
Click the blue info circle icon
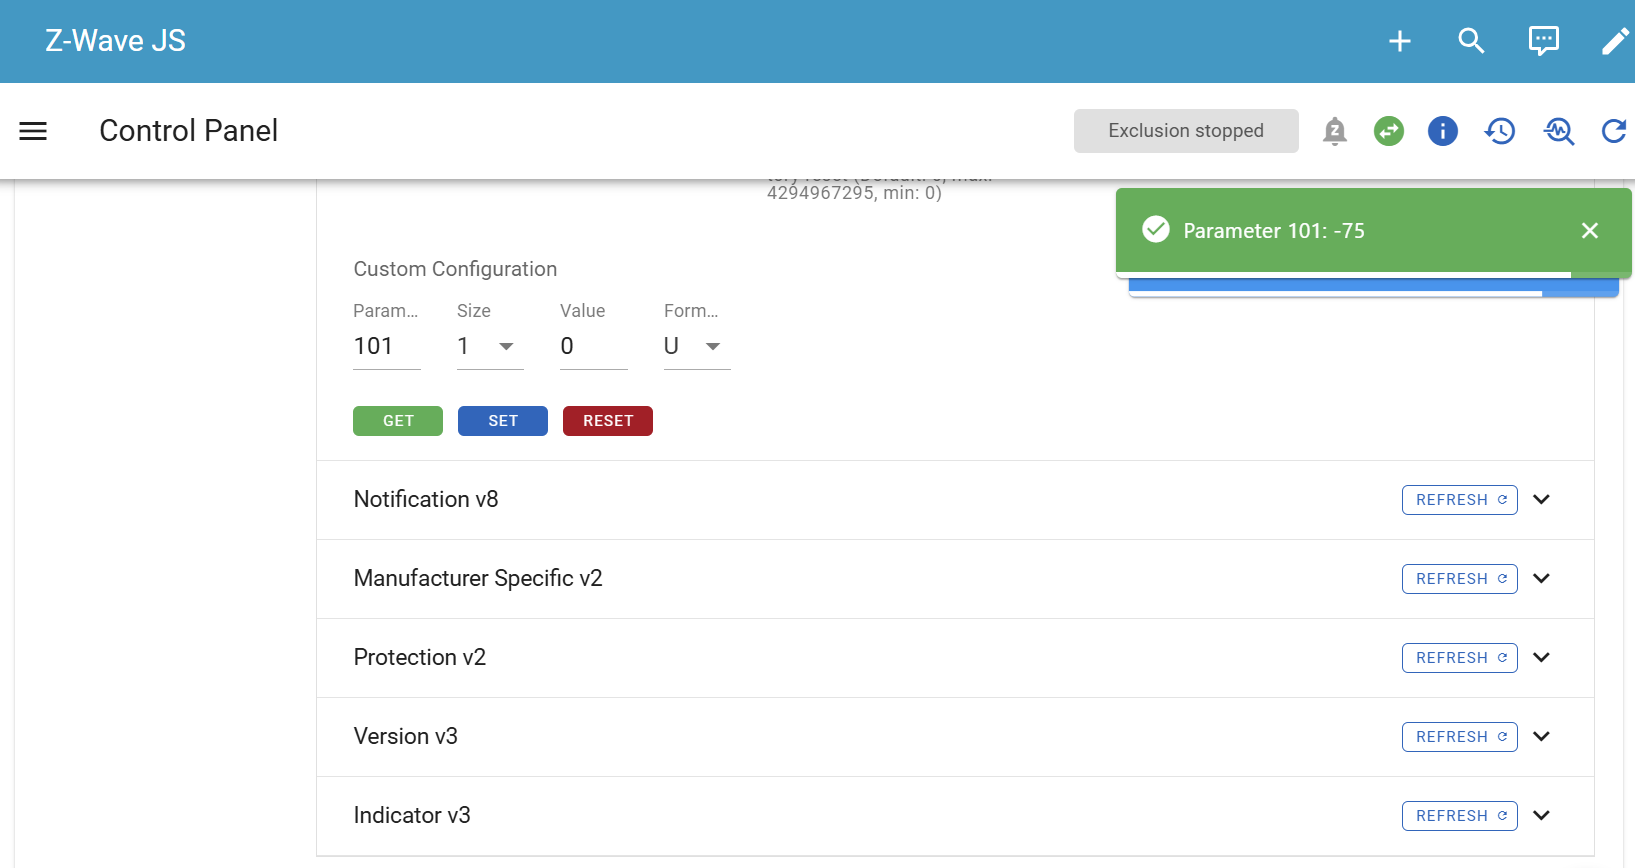click(x=1442, y=131)
